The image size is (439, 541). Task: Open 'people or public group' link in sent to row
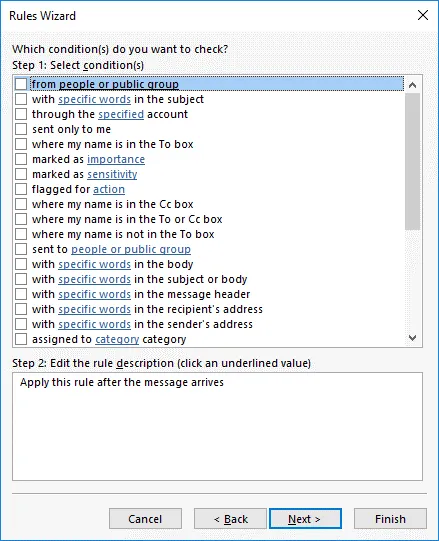(x=131, y=249)
